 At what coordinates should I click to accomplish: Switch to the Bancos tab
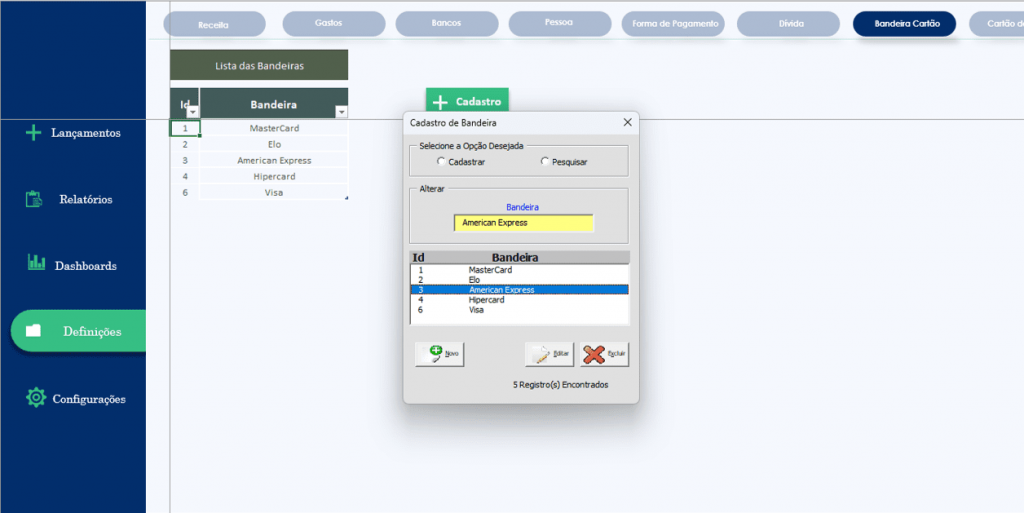point(447,23)
